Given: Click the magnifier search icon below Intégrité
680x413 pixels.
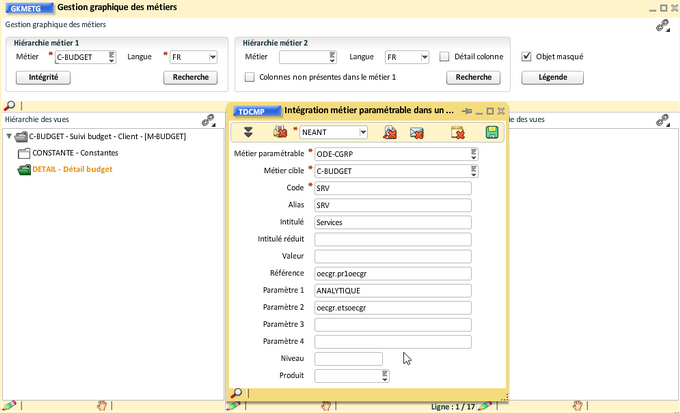Looking at the screenshot, I should pos(10,106).
